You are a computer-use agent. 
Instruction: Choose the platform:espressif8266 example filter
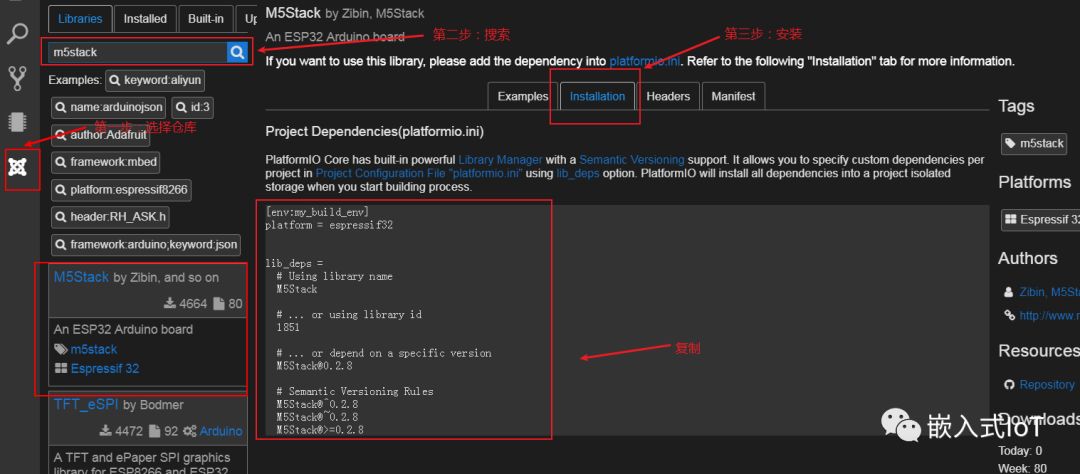[x=122, y=189]
